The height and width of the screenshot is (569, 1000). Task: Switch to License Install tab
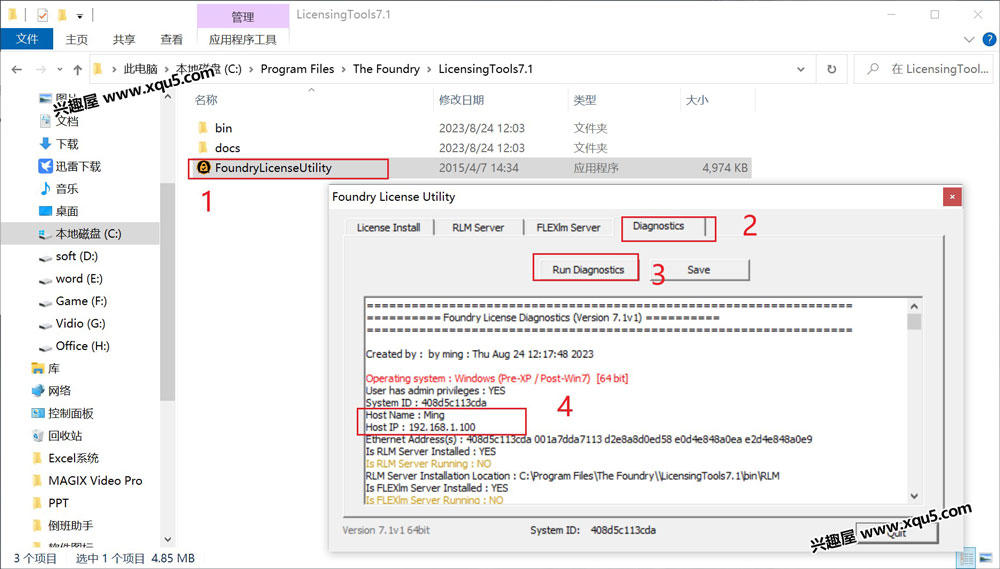click(x=388, y=228)
